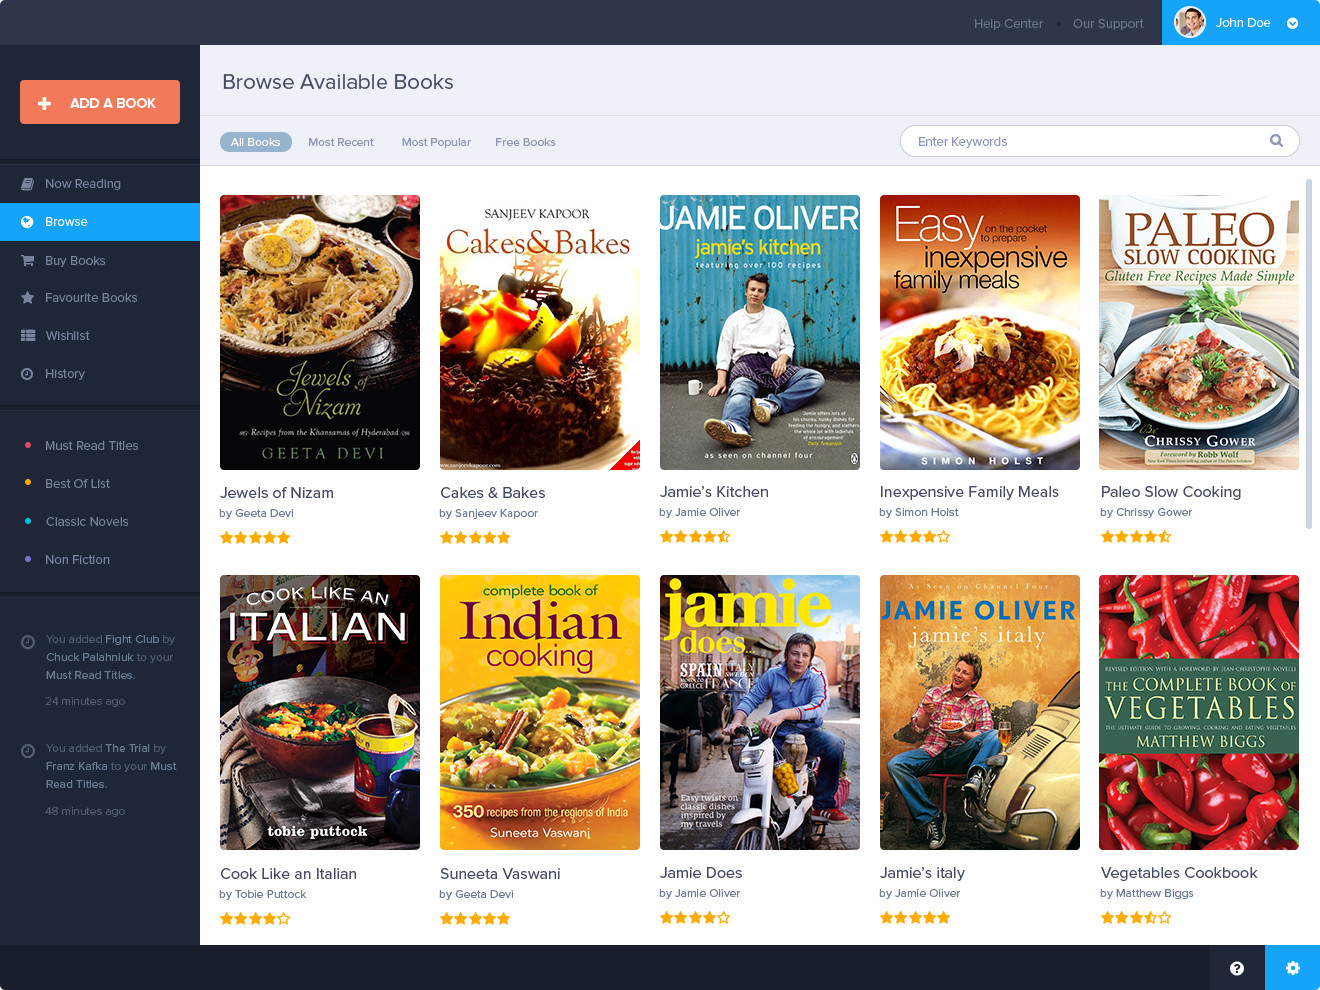The image size is (1320, 990).
Task: Click the red dot beside Must Read Titles
Action: [27, 445]
